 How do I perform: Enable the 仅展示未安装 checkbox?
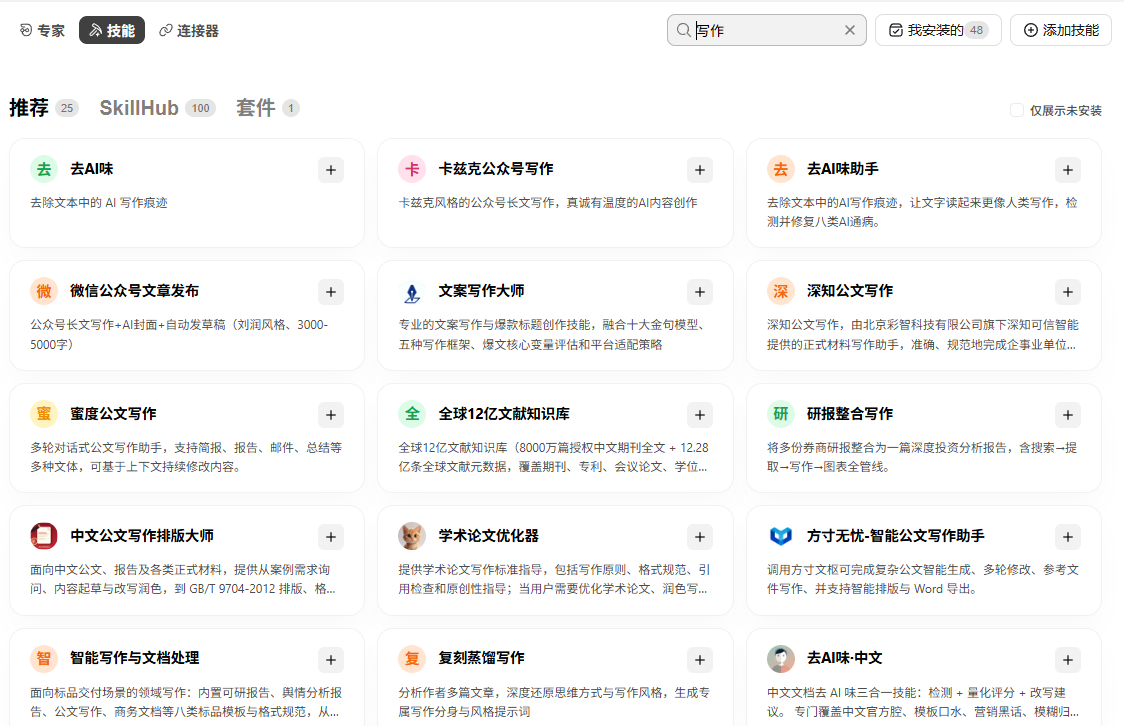tap(1016, 110)
